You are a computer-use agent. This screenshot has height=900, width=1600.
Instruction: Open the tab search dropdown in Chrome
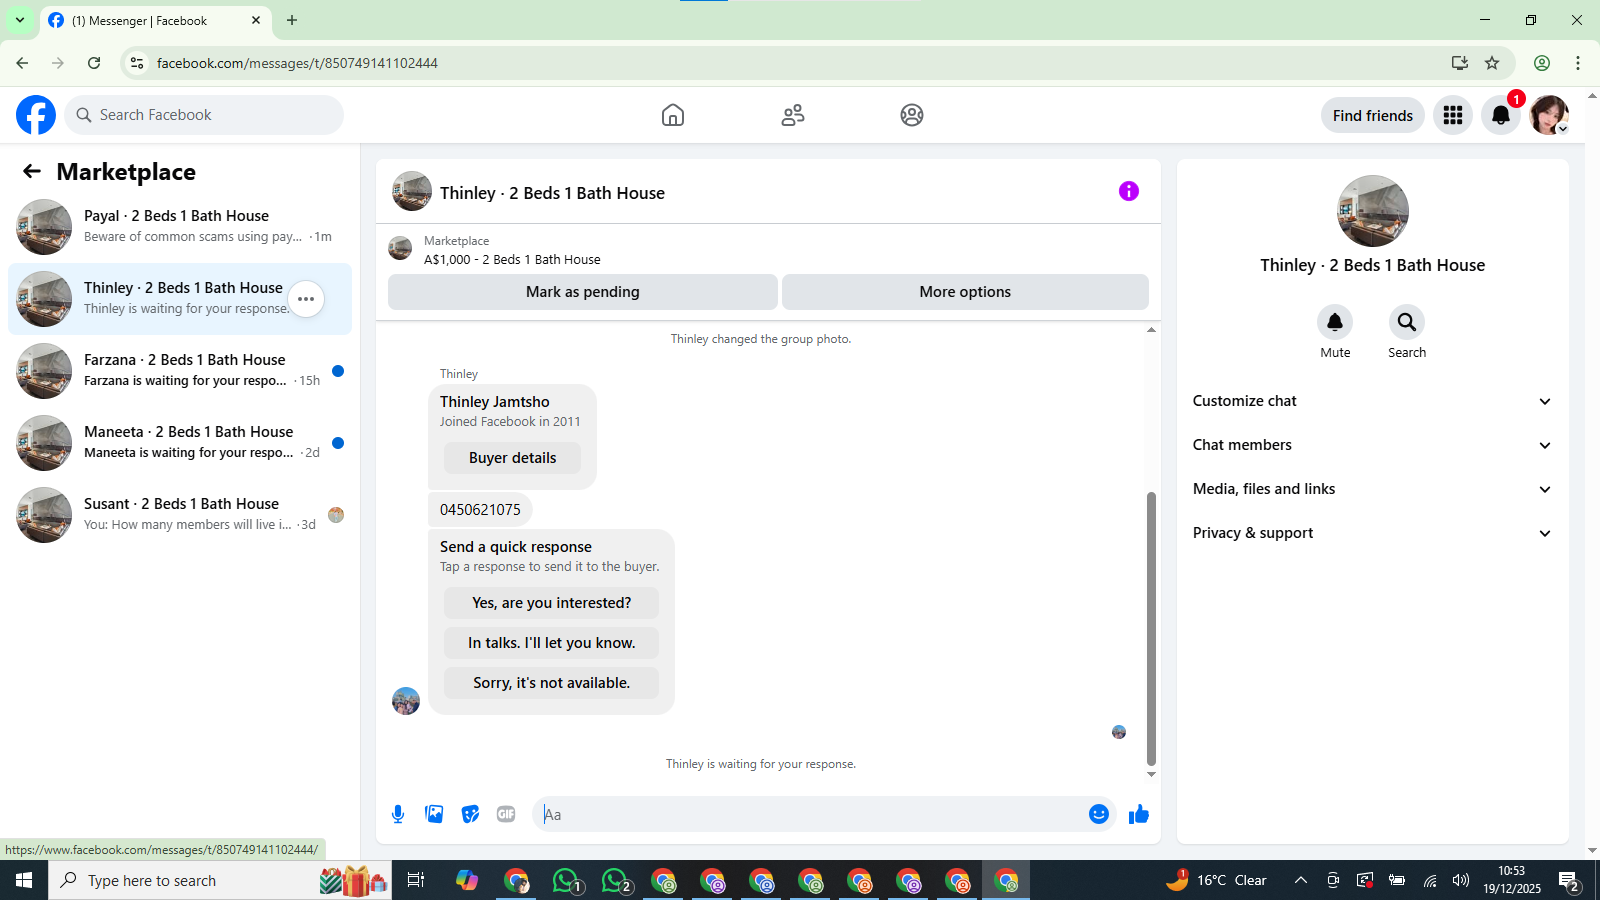point(20,20)
